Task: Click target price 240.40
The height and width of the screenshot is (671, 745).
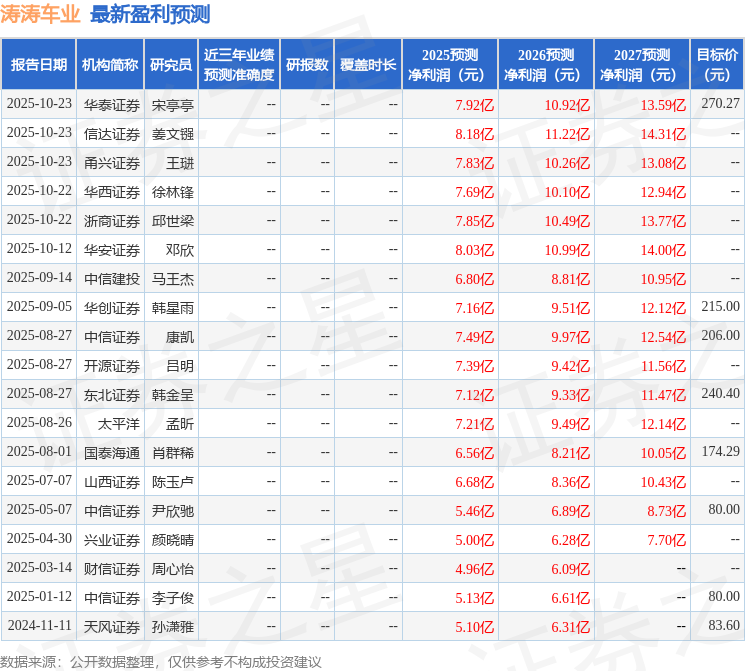Action: pos(720,393)
